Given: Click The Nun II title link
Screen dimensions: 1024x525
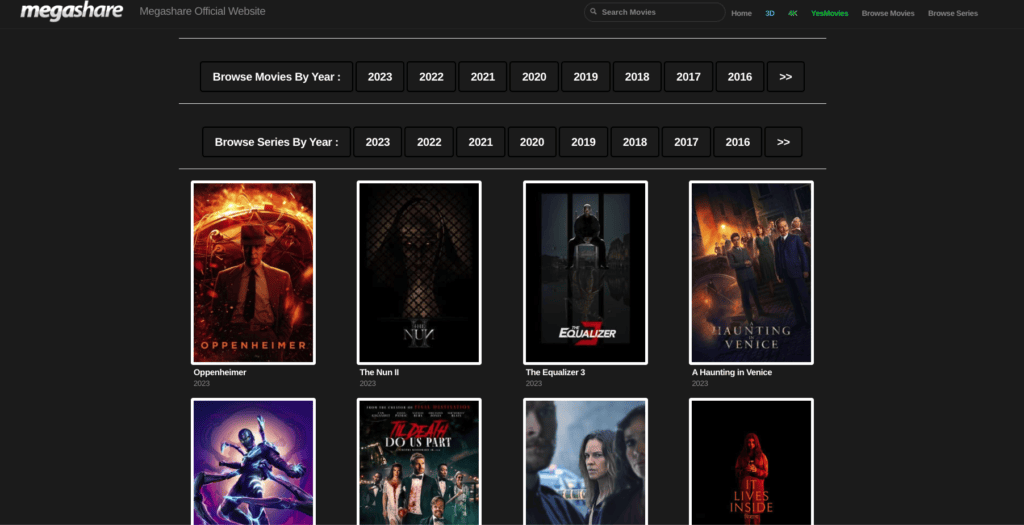Looking at the screenshot, I should [379, 372].
